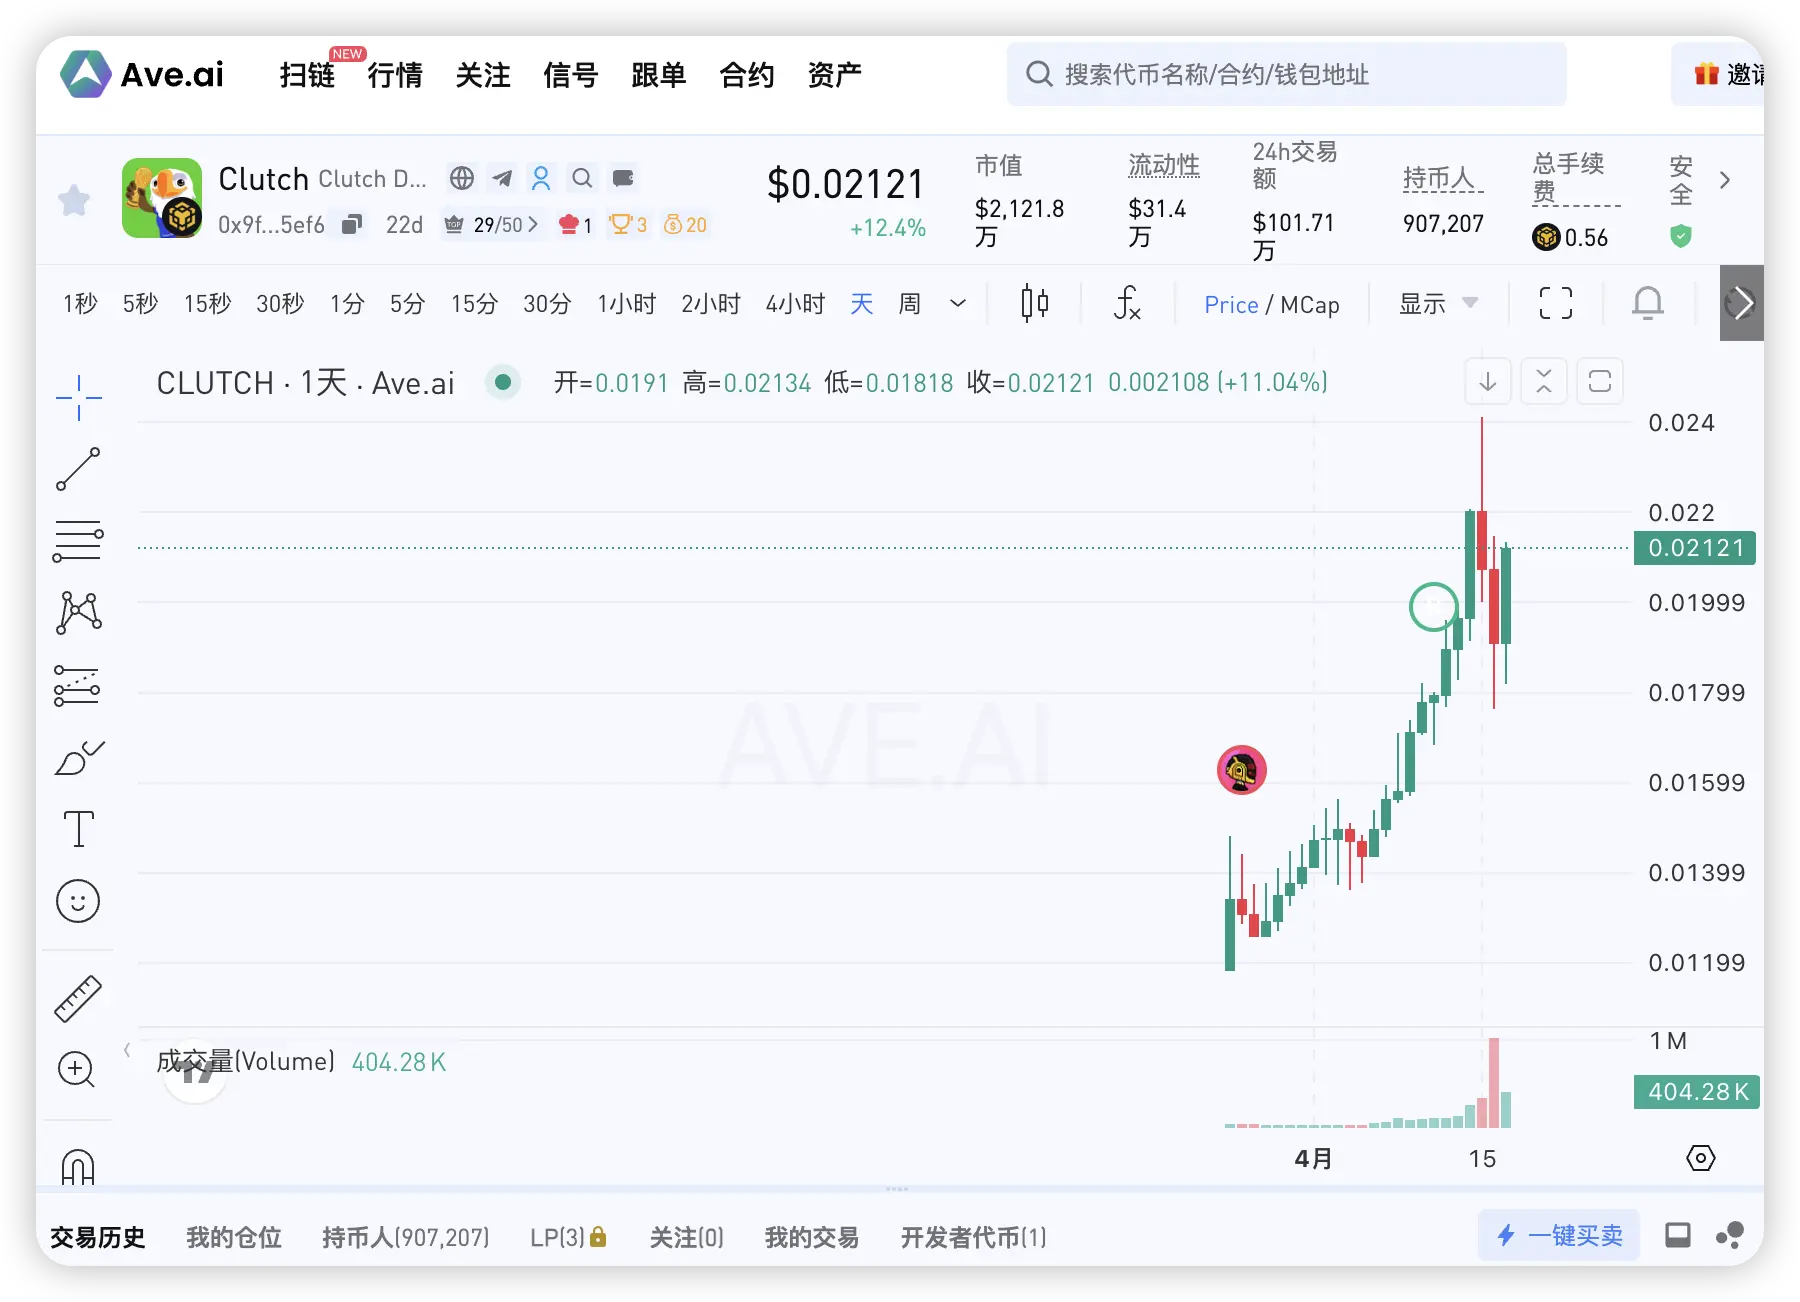The height and width of the screenshot is (1302, 1800).
Task: Open the Telegram link icon
Action: click(x=502, y=178)
